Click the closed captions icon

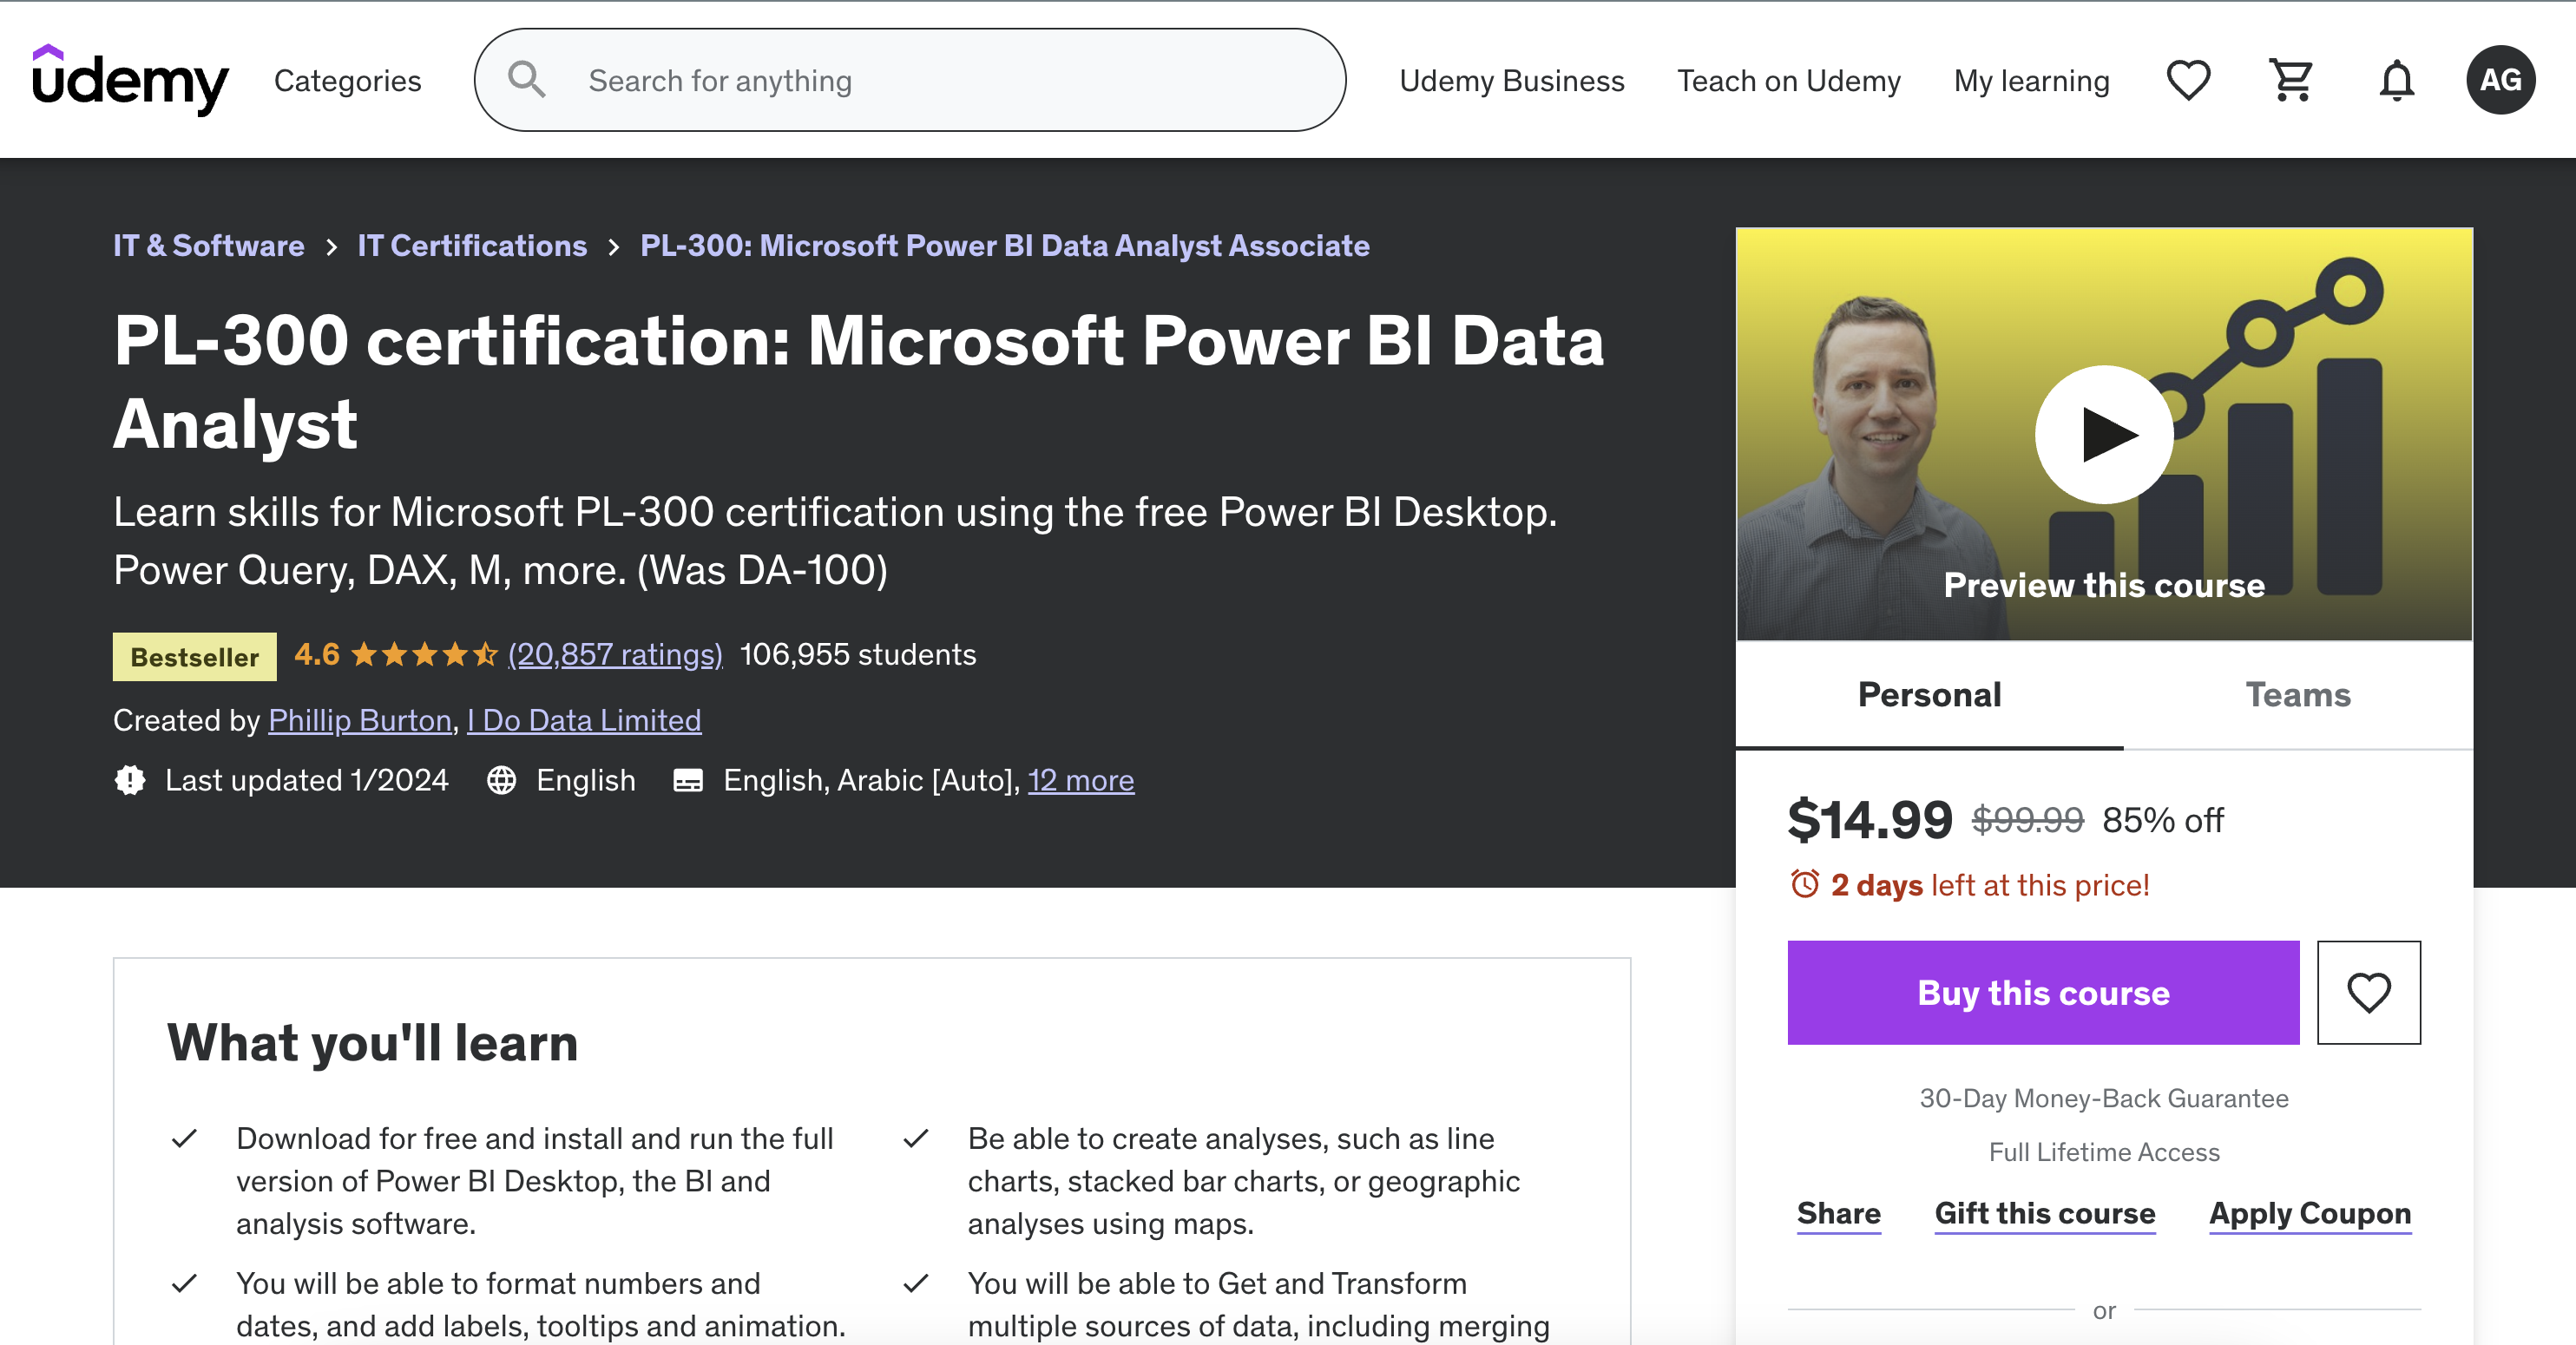click(x=688, y=780)
